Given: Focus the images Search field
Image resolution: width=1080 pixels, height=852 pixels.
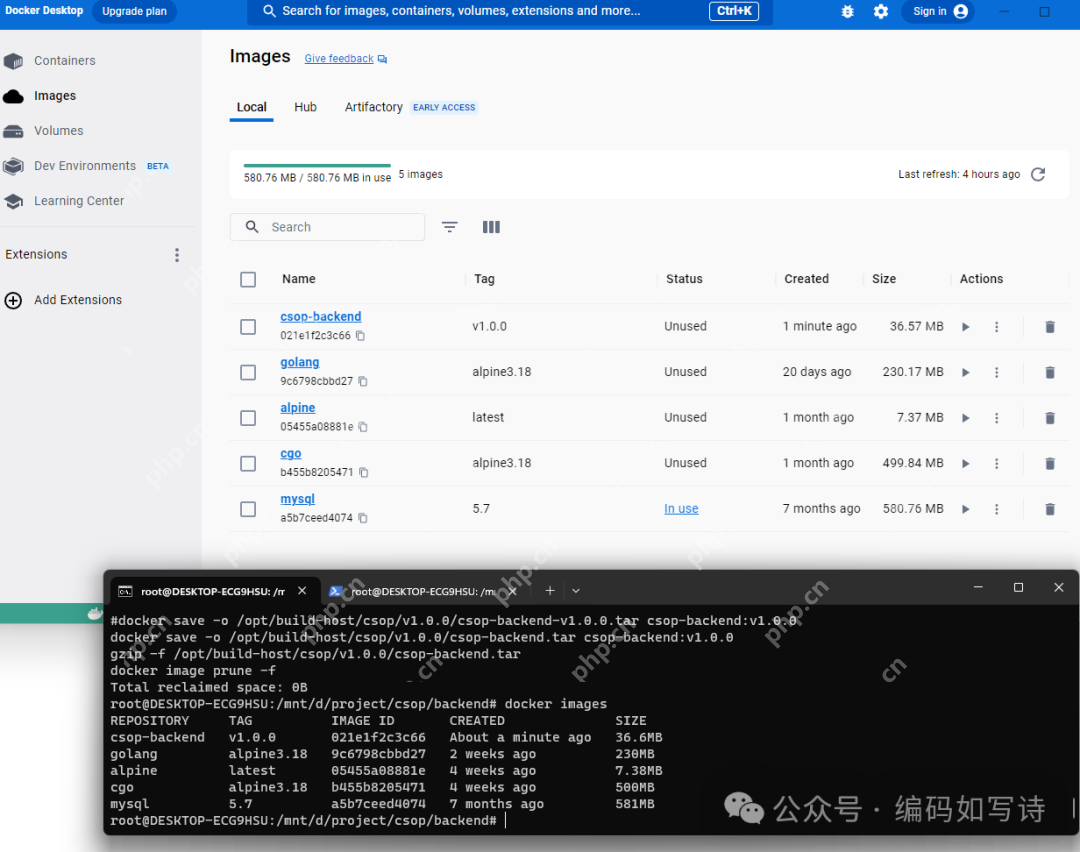Looking at the screenshot, I should pos(327,227).
